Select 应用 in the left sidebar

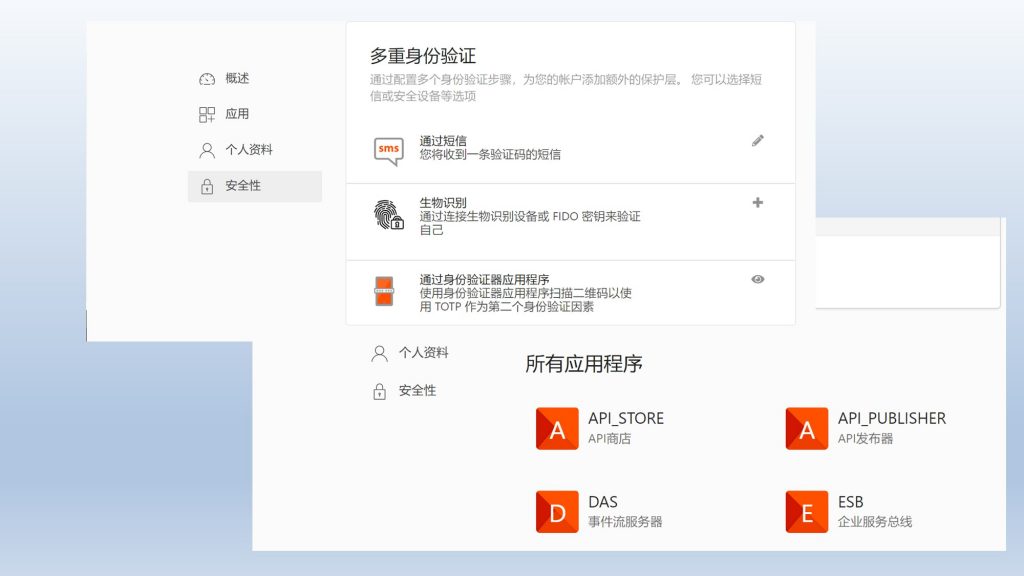pos(236,114)
